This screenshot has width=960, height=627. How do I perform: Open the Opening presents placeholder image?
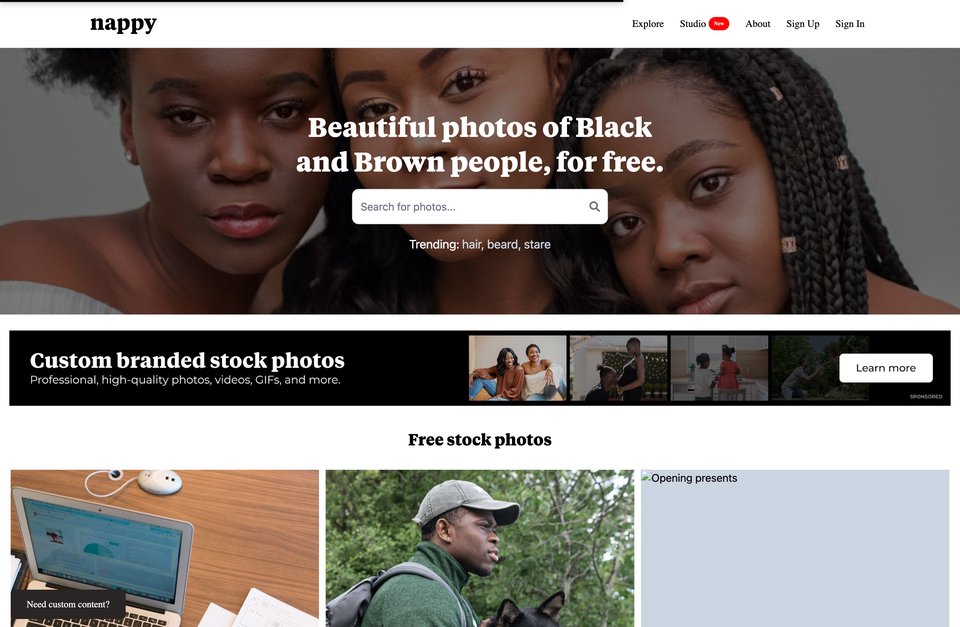[795, 549]
